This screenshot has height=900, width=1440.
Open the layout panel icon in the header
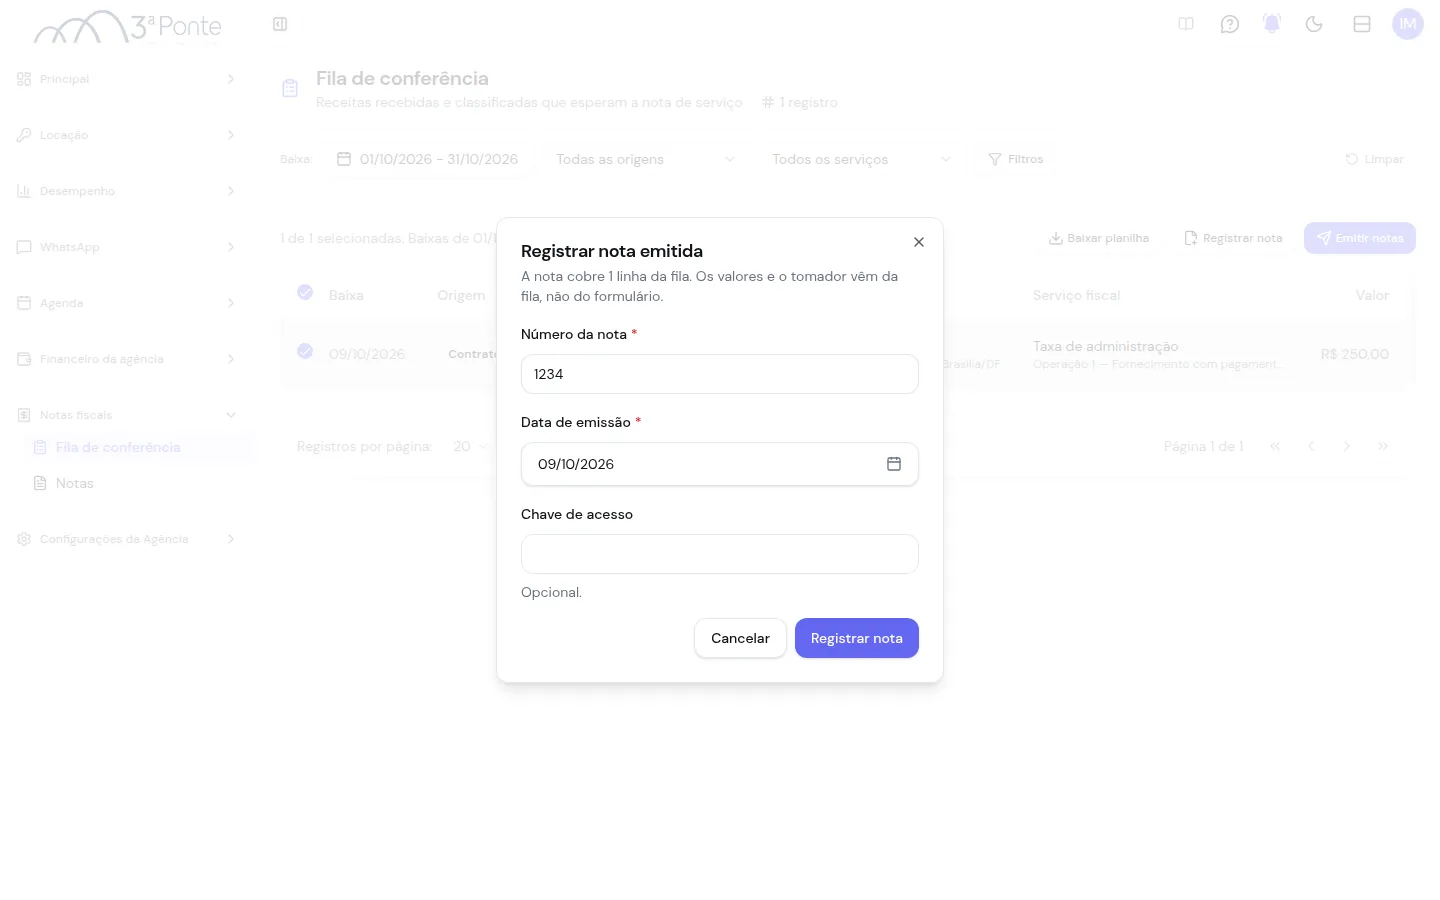click(1362, 24)
